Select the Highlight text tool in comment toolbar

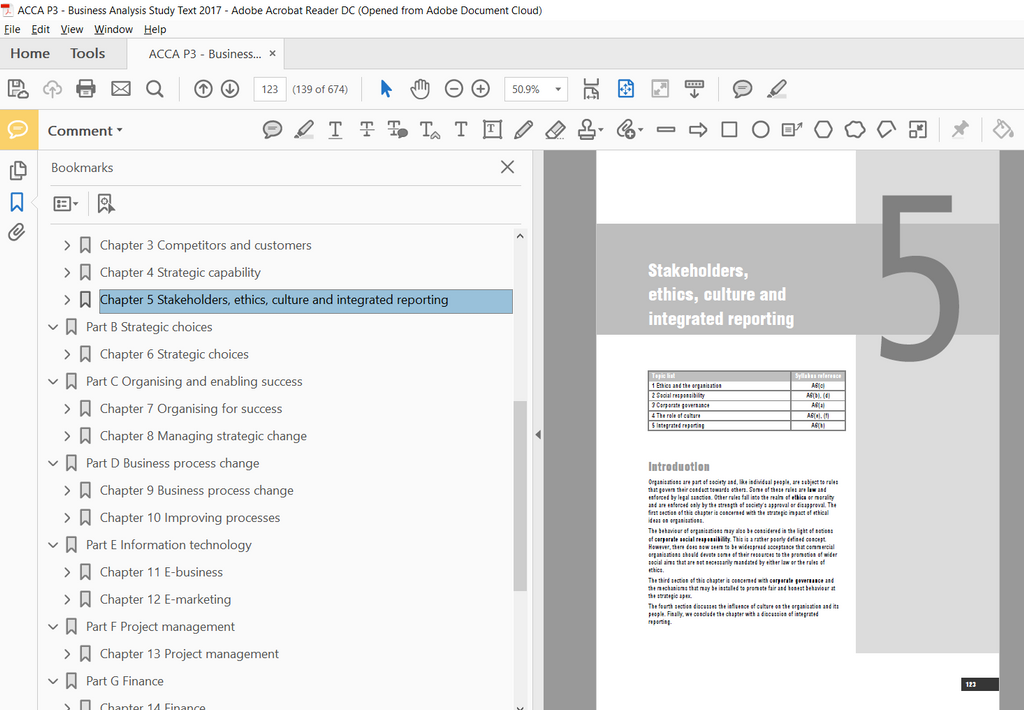click(x=304, y=130)
